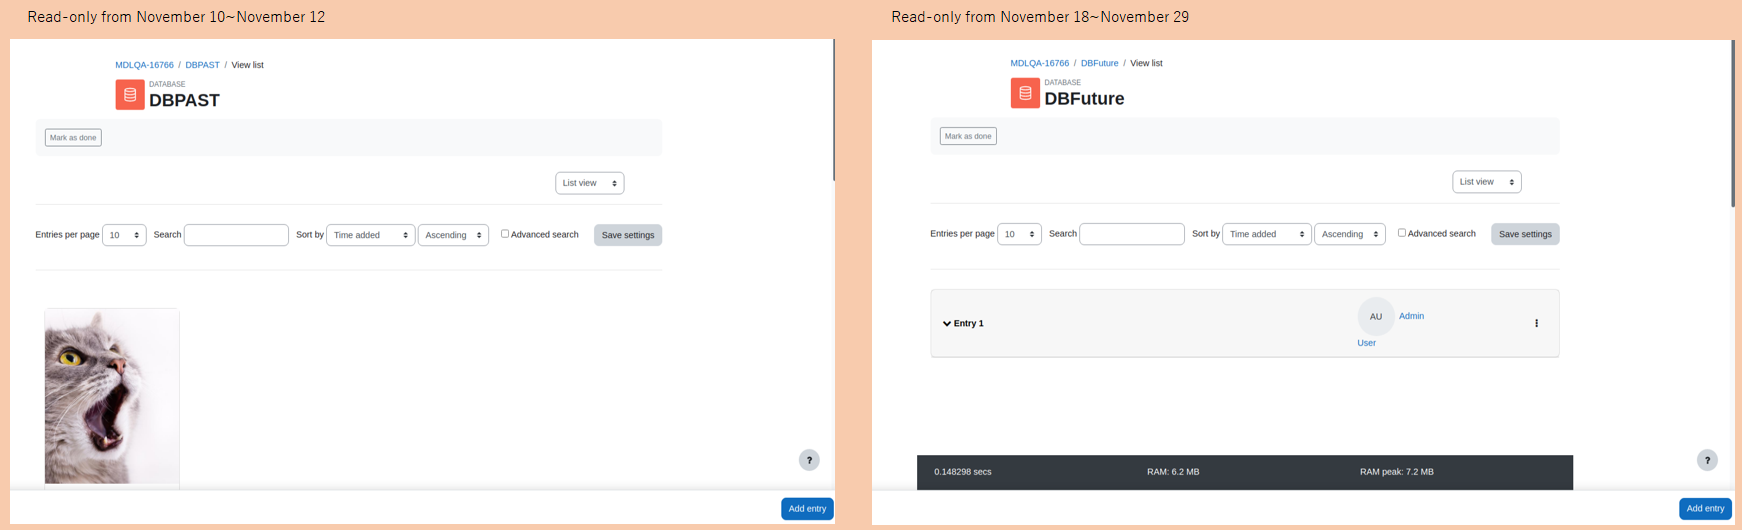The width and height of the screenshot is (1742, 530).
Task: Open the DBPAST breadcrumb link
Action: click(202, 65)
